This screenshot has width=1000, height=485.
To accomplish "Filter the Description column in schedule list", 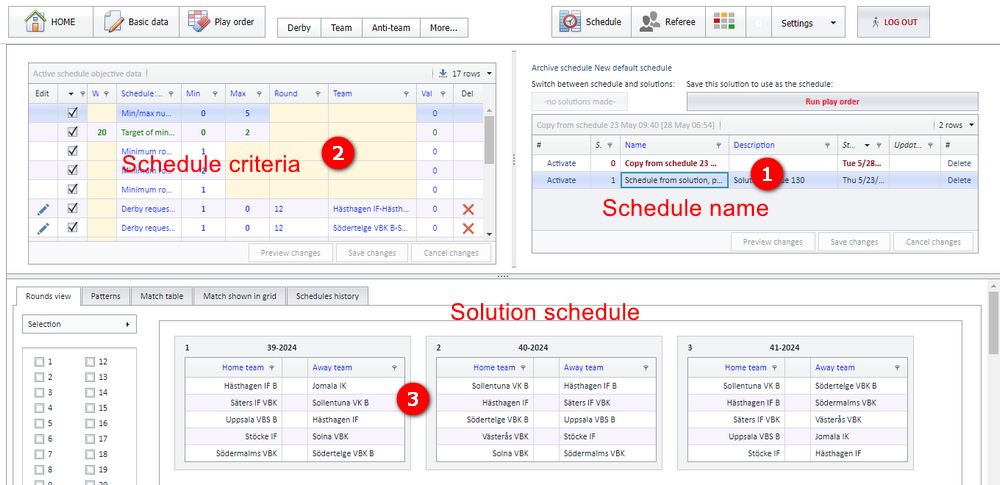I will point(828,146).
